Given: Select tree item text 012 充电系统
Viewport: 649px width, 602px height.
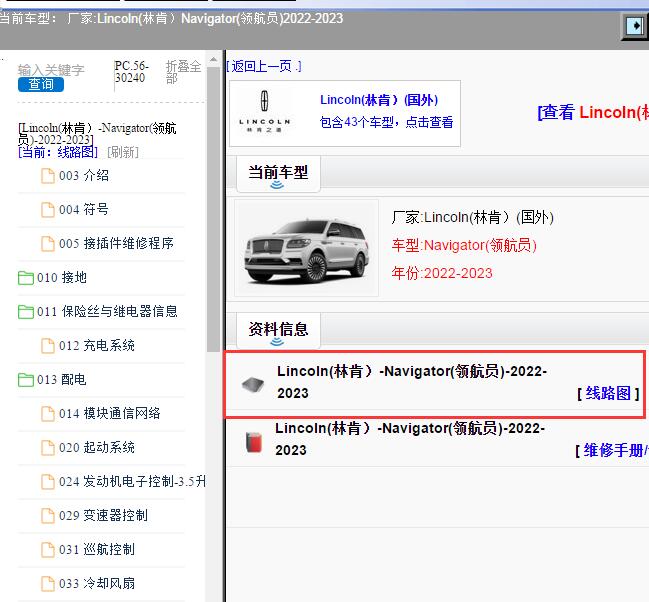Looking at the screenshot, I should tap(97, 345).
